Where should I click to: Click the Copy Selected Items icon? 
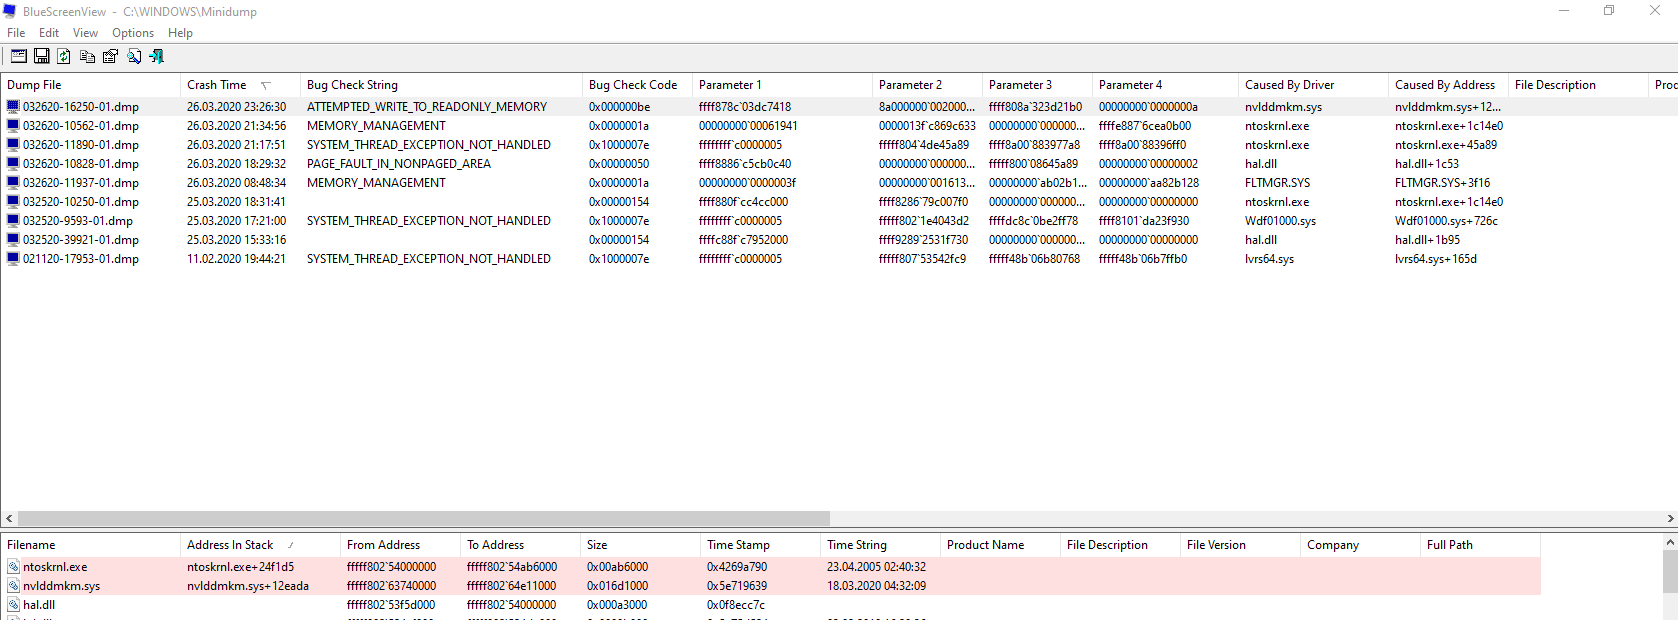87,57
